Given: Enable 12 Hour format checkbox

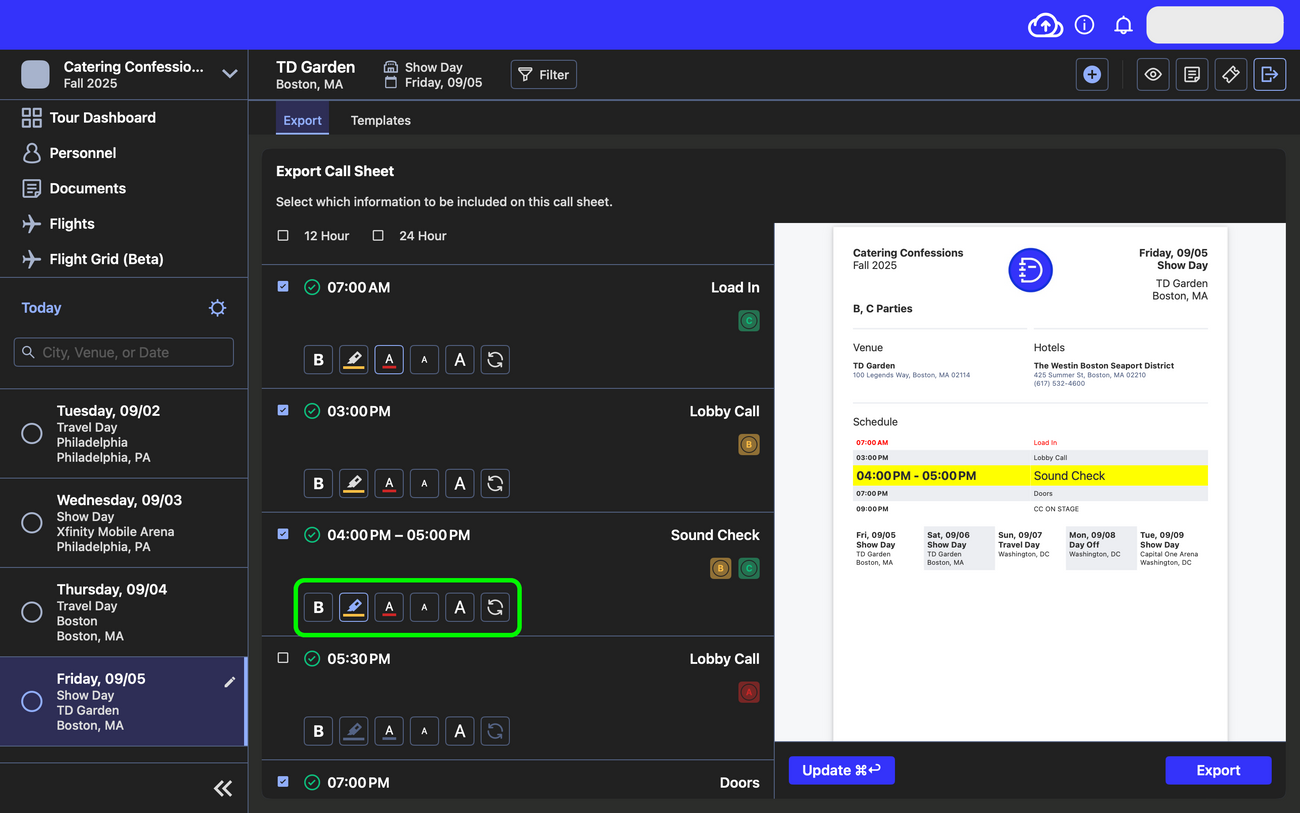Looking at the screenshot, I should pos(283,236).
